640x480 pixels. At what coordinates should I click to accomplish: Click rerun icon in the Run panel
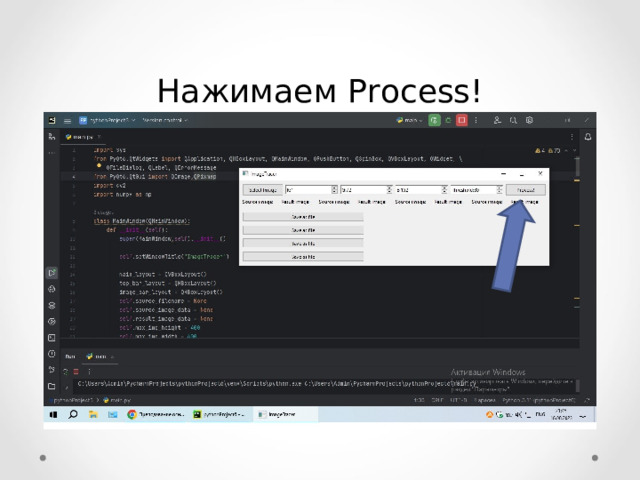point(66,371)
